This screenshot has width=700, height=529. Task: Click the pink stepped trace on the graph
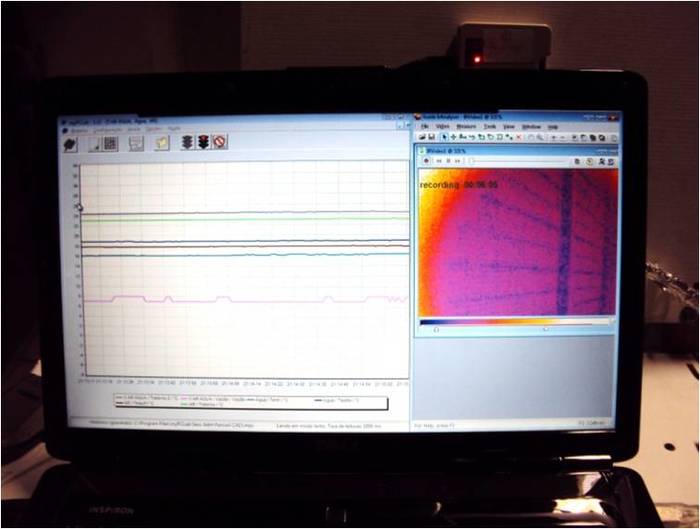coord(246,300)
